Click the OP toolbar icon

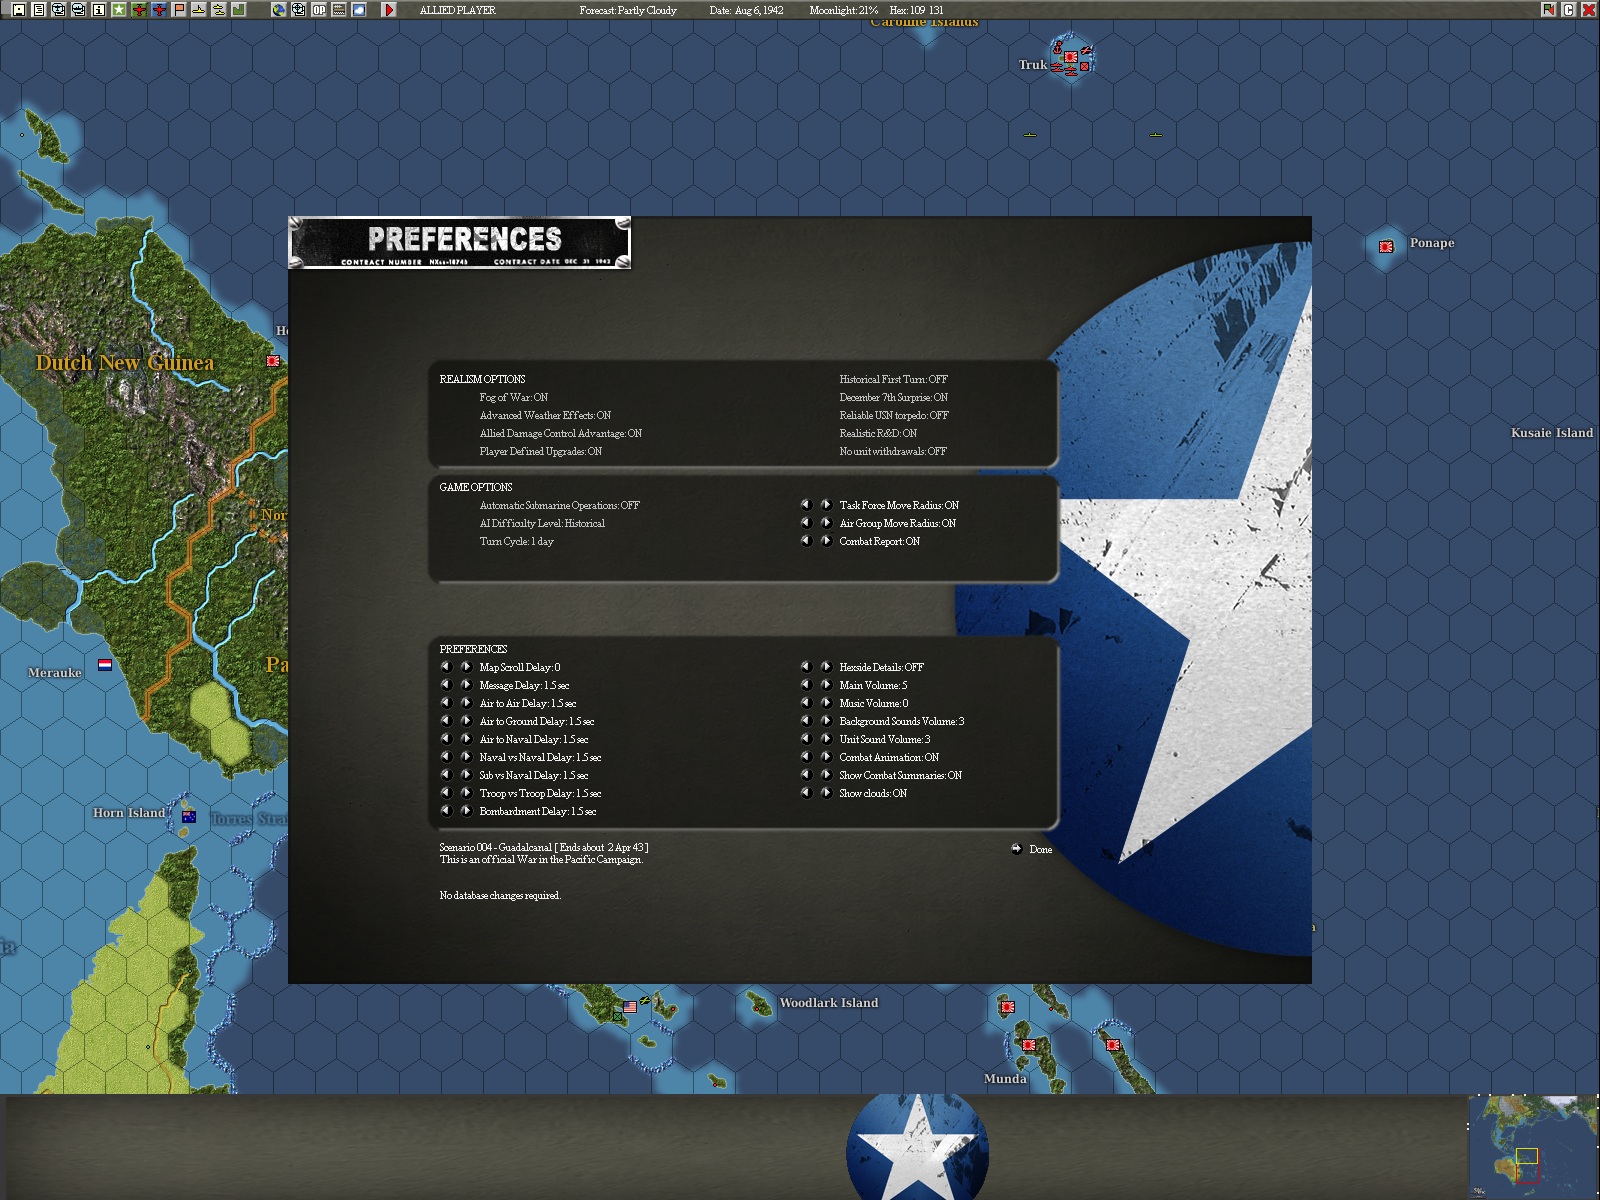(319, 10)
